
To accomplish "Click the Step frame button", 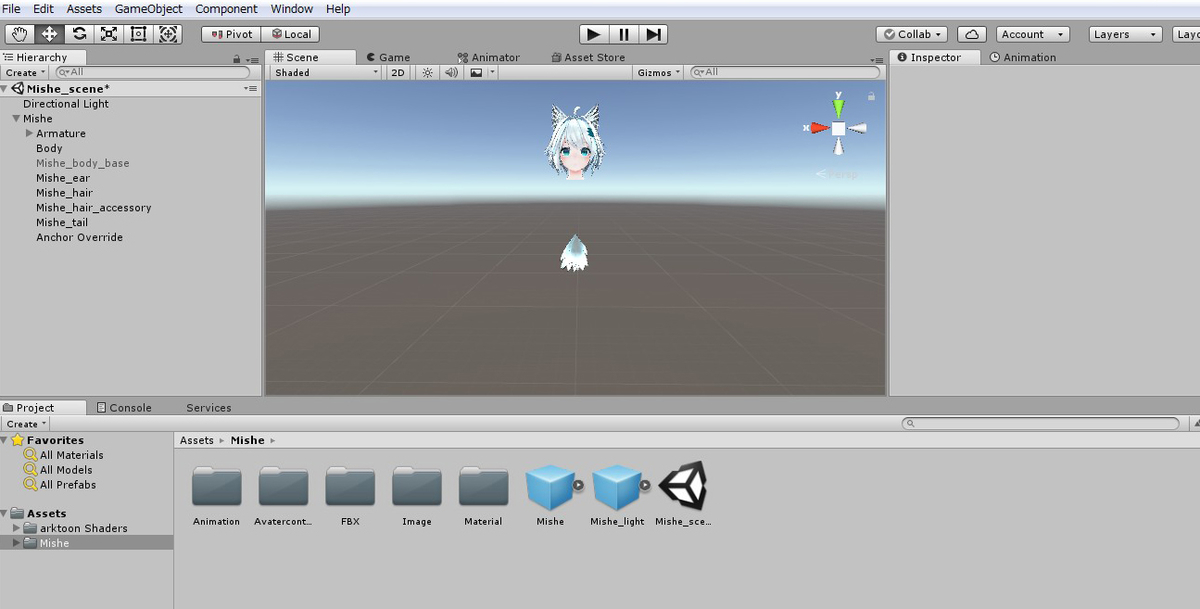I will coord(653,34).
